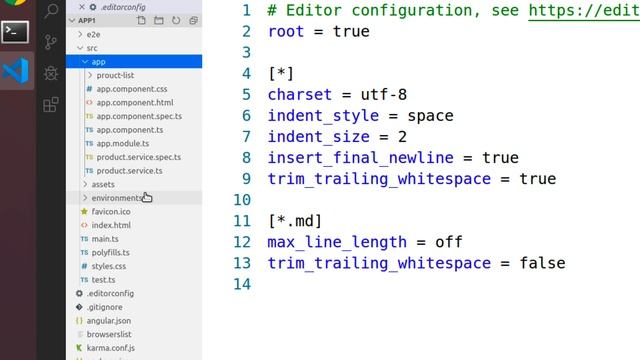Open favicon.ico file
640x360 pixels.
click(111, 211)
